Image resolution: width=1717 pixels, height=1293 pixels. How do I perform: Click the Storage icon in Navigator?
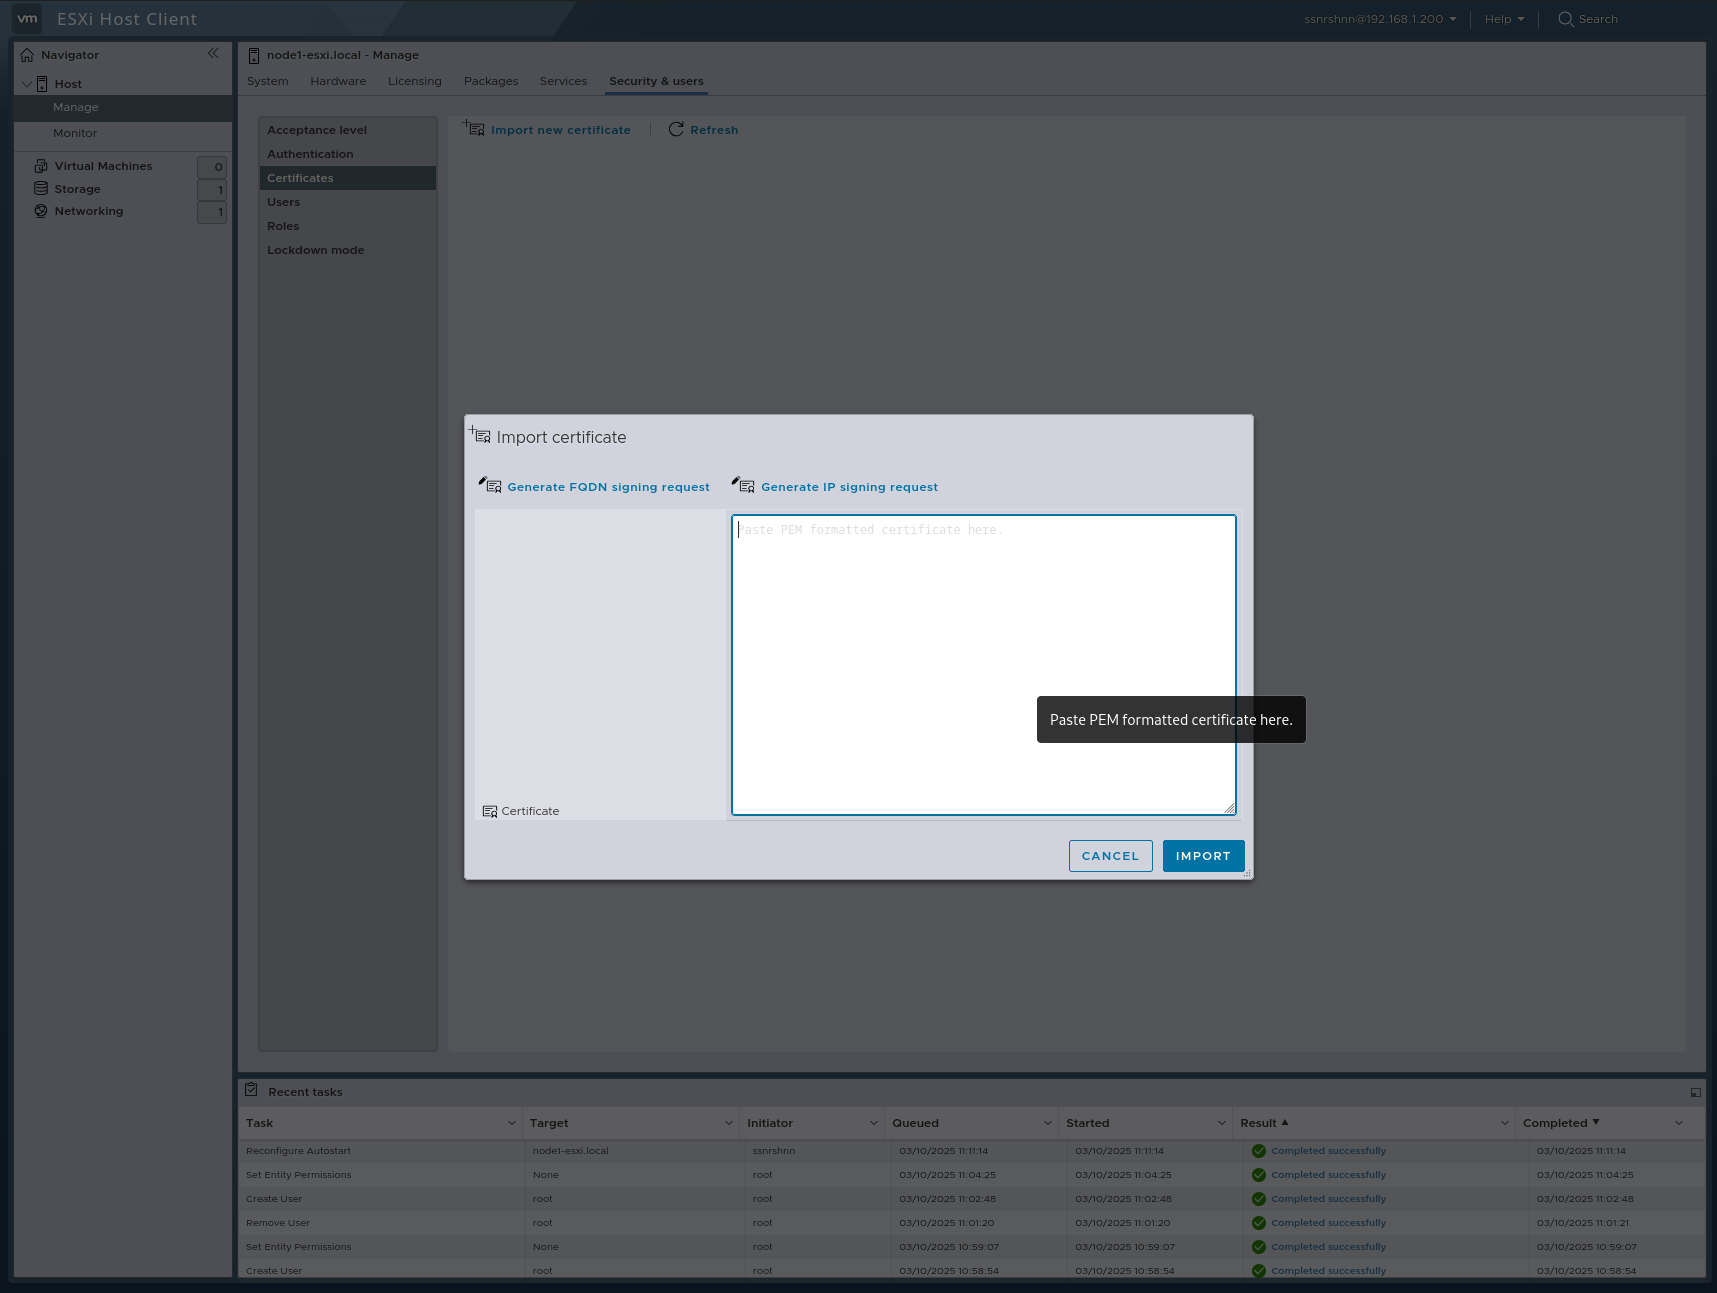[40, 188]
